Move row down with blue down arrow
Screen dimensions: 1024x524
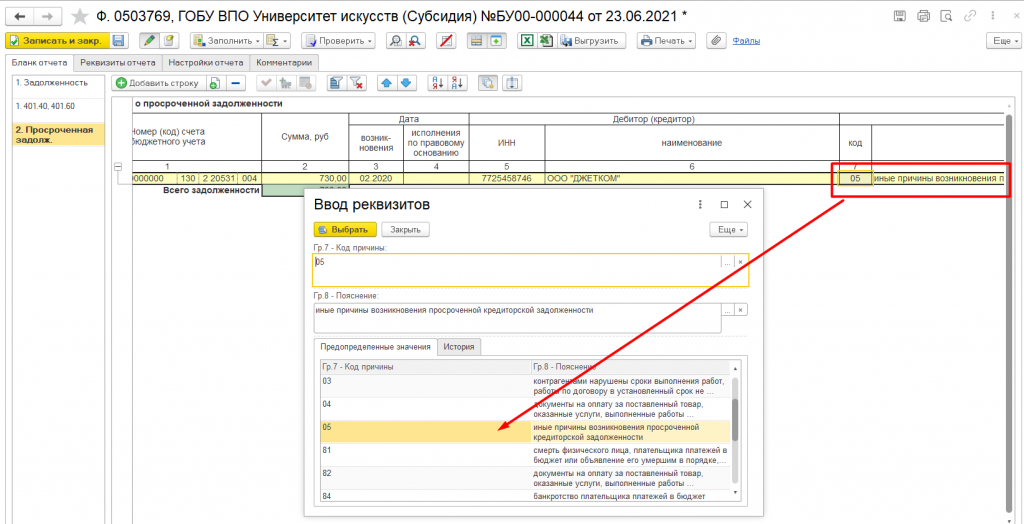click(x=405, y=83)
